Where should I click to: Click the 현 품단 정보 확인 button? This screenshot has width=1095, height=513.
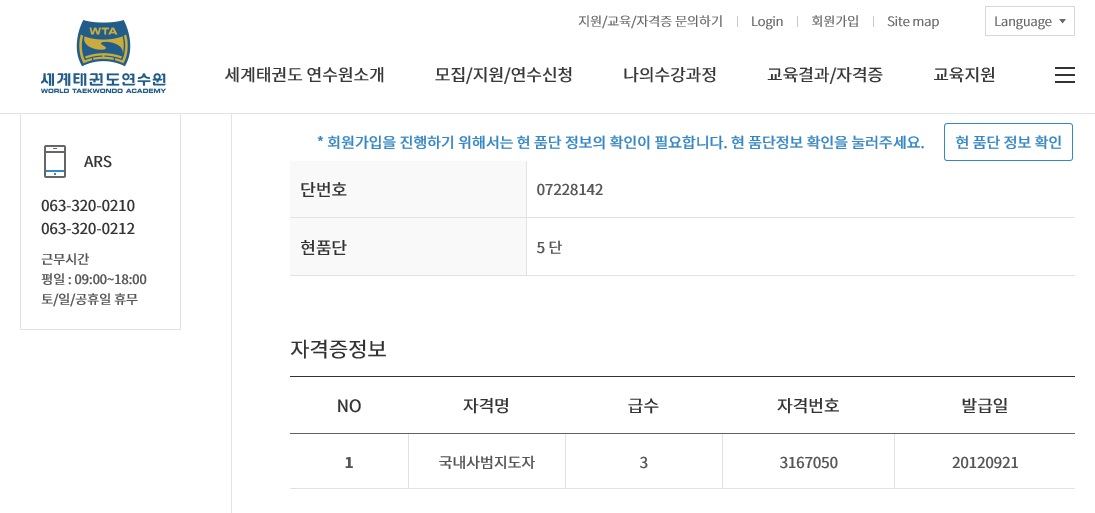[1008, 142]
